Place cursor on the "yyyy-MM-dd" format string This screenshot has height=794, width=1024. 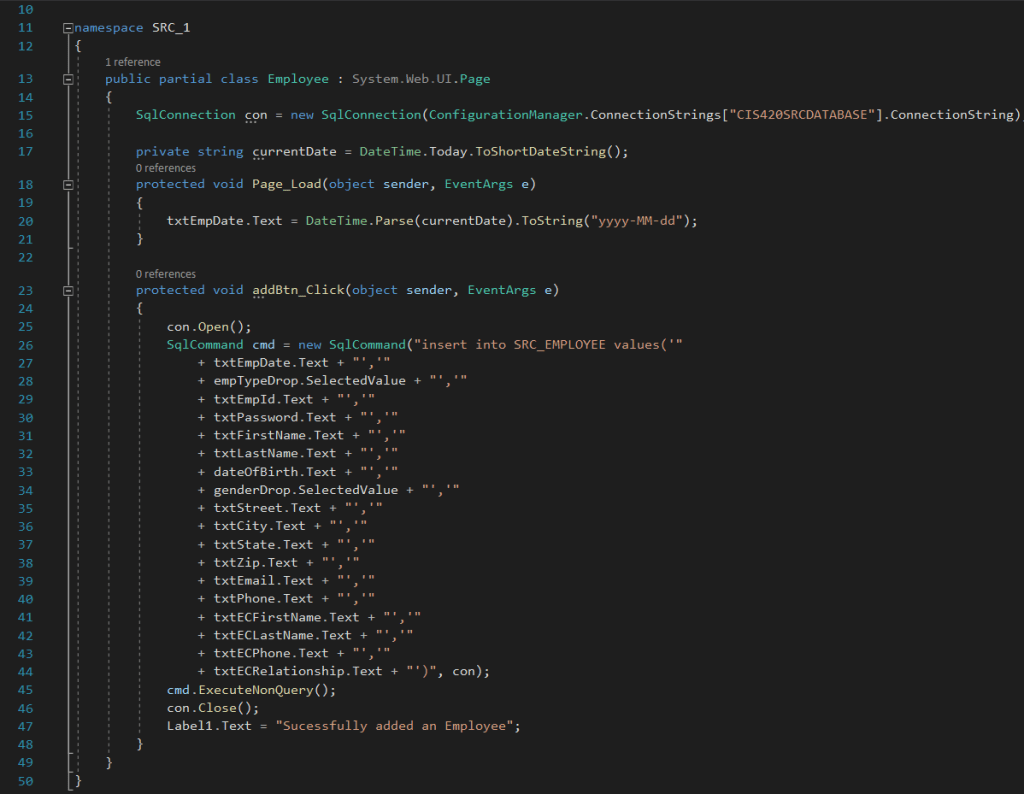coord(635,221)
